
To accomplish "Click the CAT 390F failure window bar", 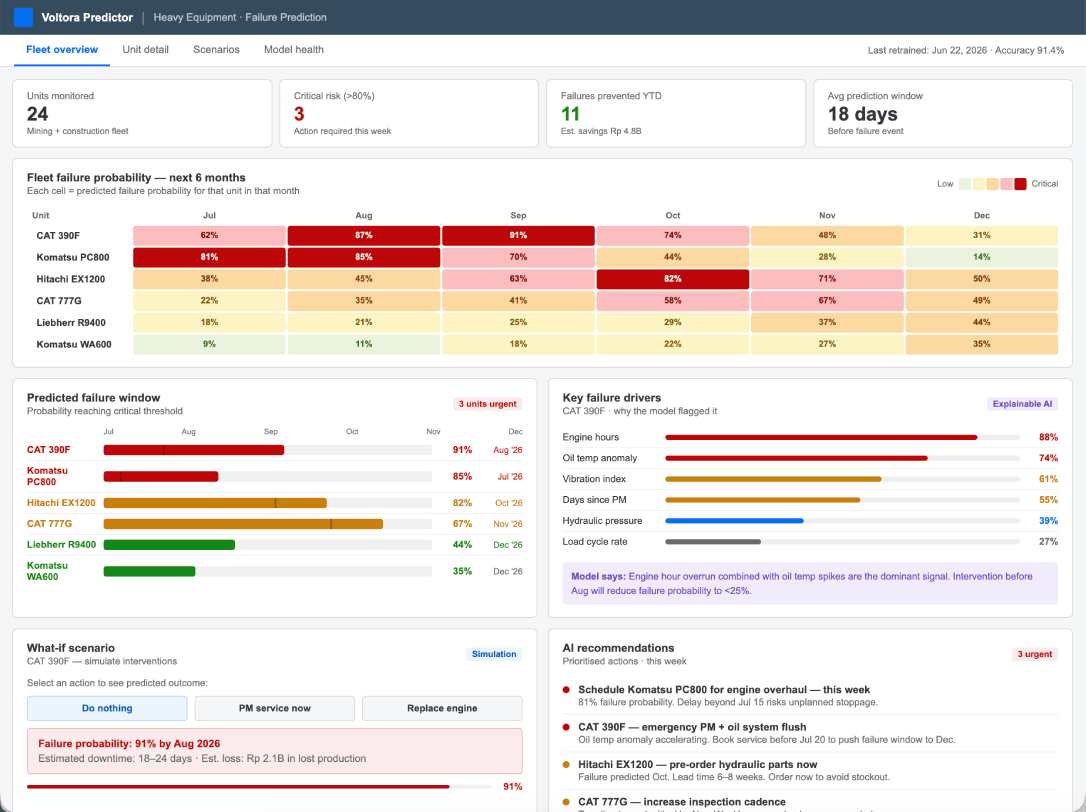I will click(194, 450).
